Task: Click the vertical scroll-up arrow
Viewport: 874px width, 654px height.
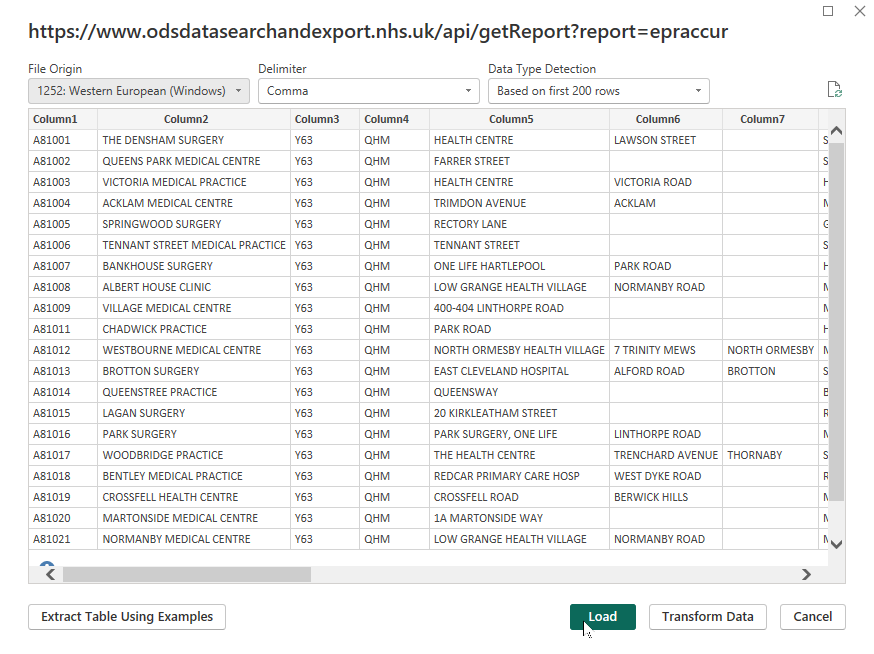Action: coord(835,129)
